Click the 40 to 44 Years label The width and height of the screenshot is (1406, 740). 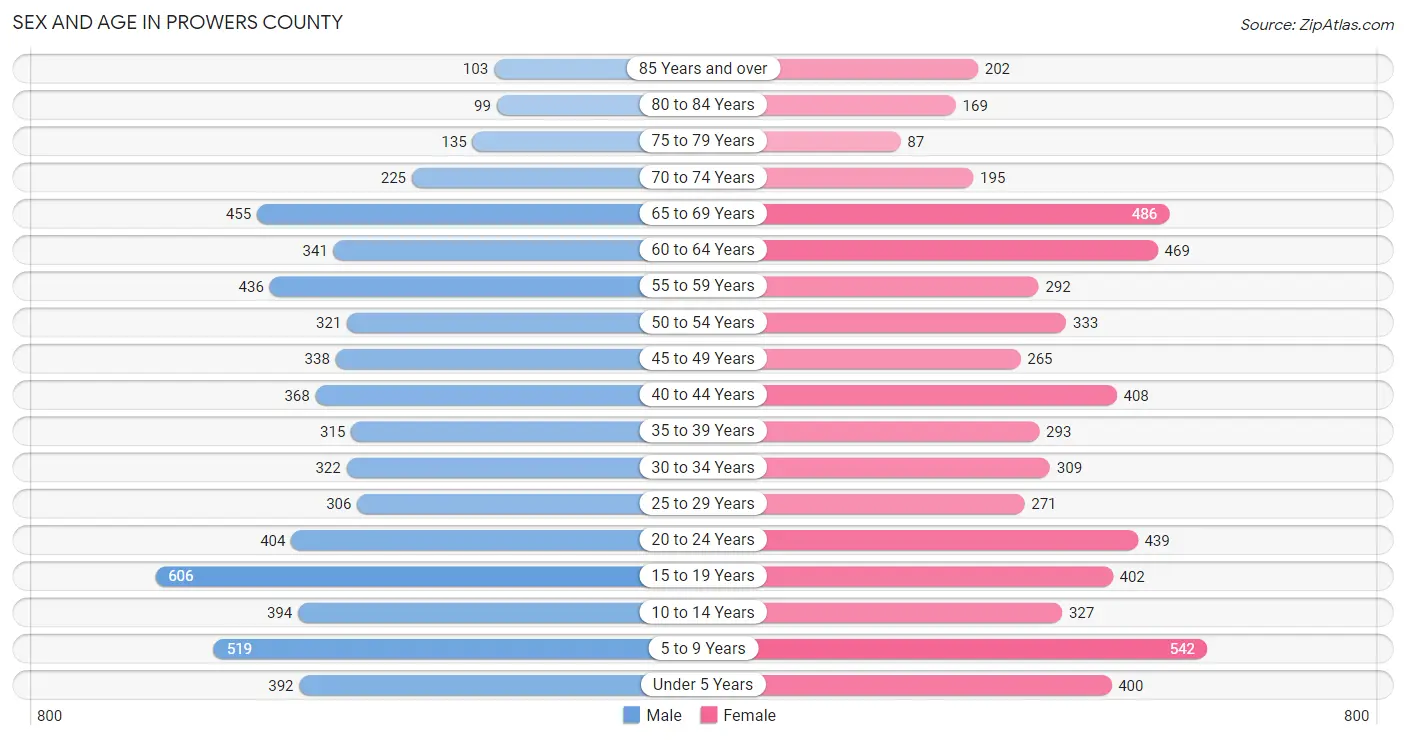click(703, 395)
